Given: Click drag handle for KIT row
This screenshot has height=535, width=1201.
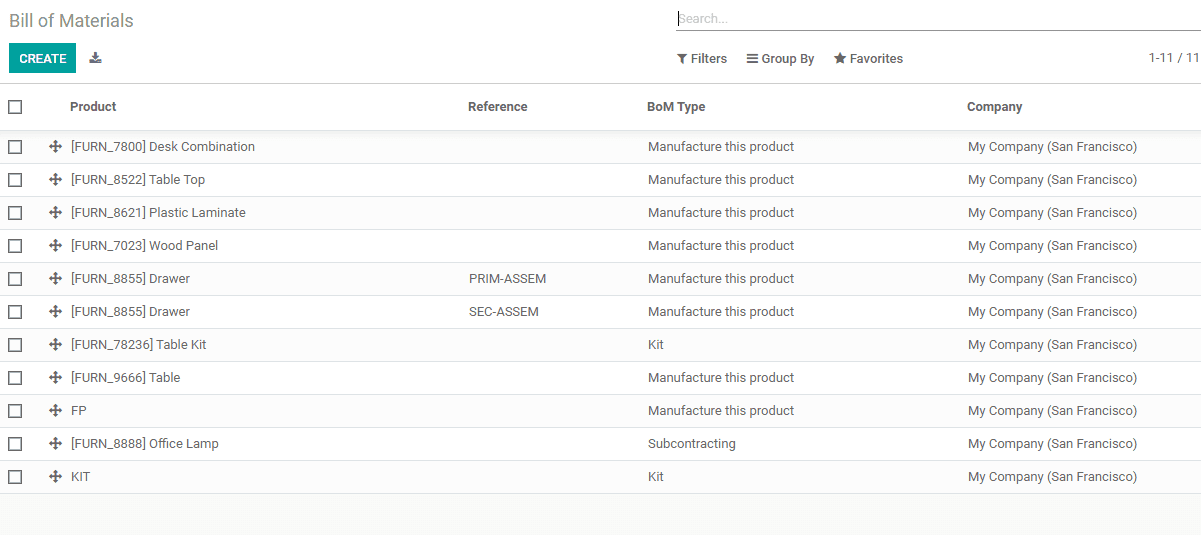Looking at the screenshot, I should [55, 477].
